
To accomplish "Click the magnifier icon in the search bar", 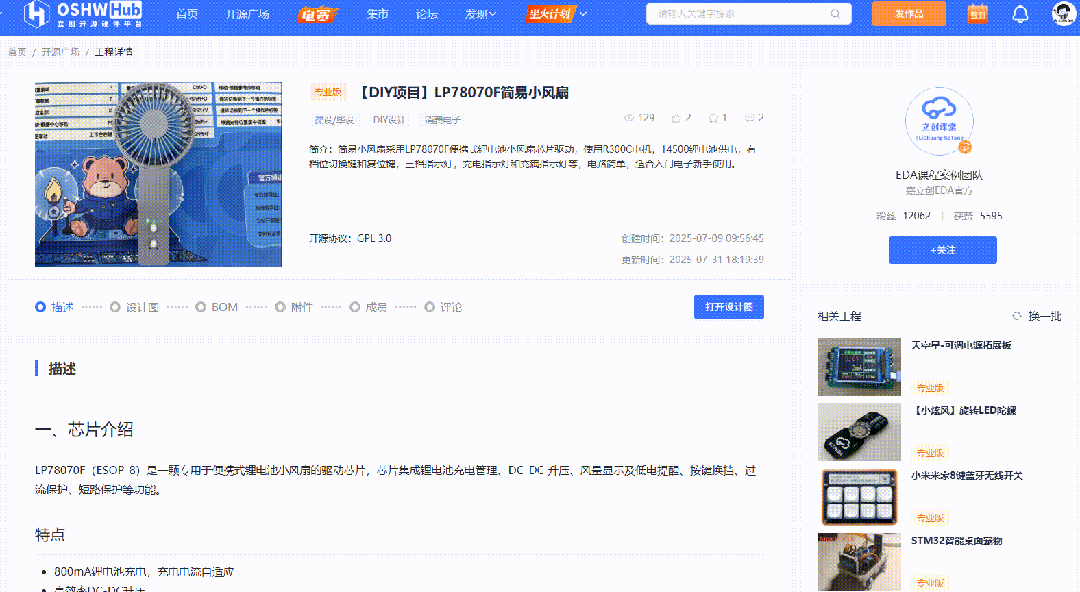I will pos(834,13).
